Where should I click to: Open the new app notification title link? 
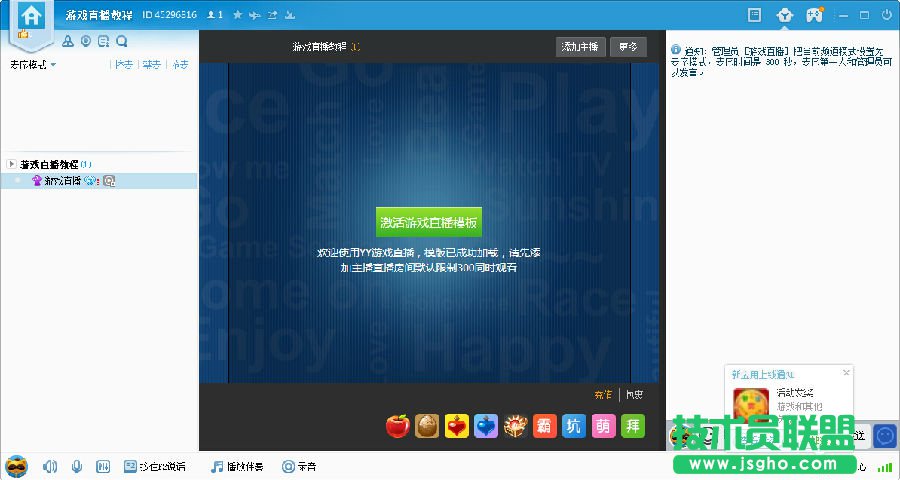pos(763,374)
